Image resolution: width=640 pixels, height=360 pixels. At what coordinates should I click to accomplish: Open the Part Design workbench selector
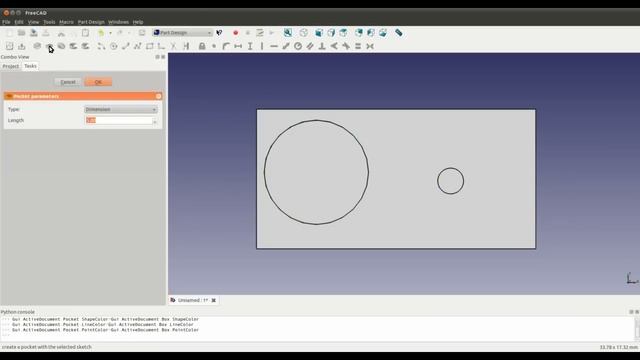(x=182, y=33)
